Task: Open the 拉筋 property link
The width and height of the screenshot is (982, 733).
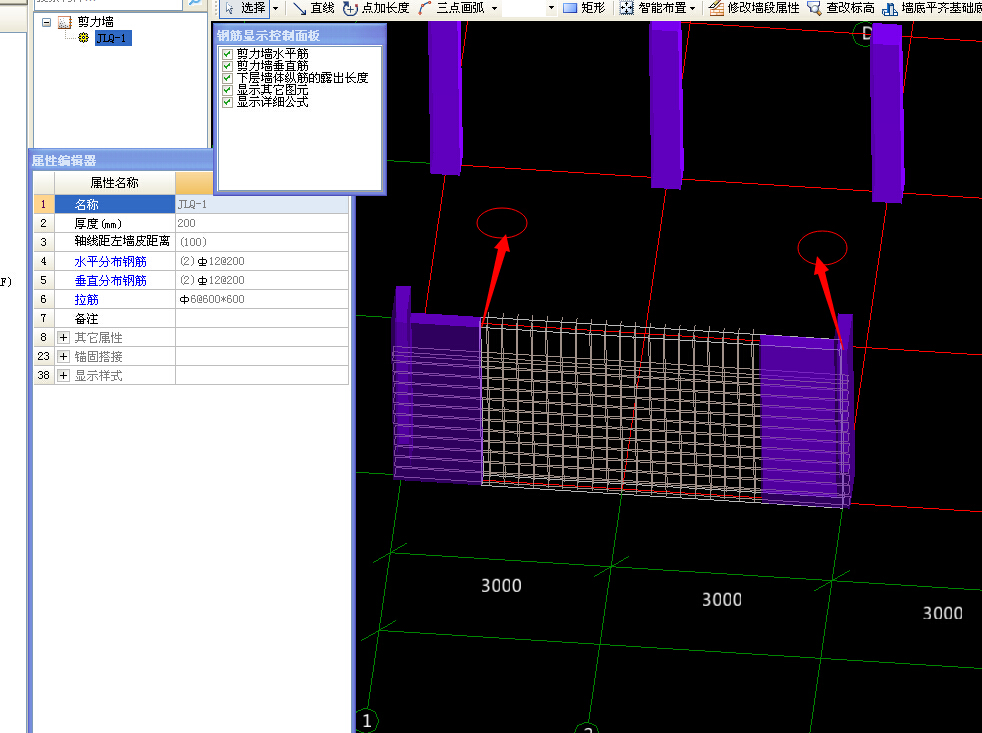Action: pyautogui.click(x=86, y=299)
